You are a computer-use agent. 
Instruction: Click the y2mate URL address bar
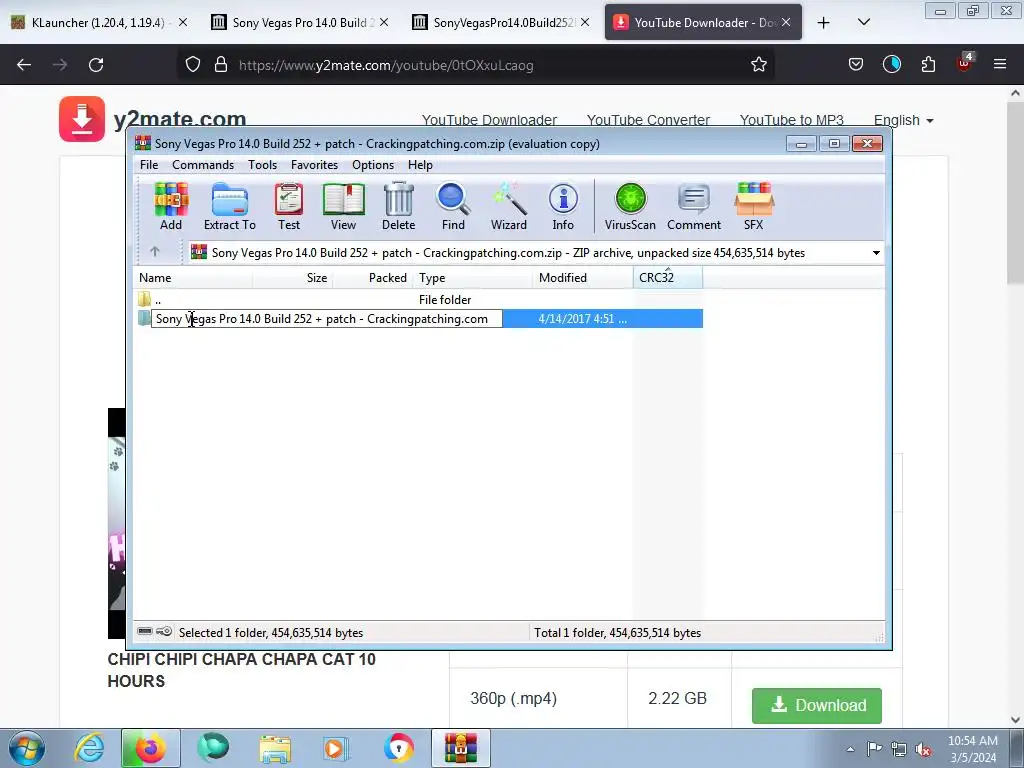click(477, 65)
